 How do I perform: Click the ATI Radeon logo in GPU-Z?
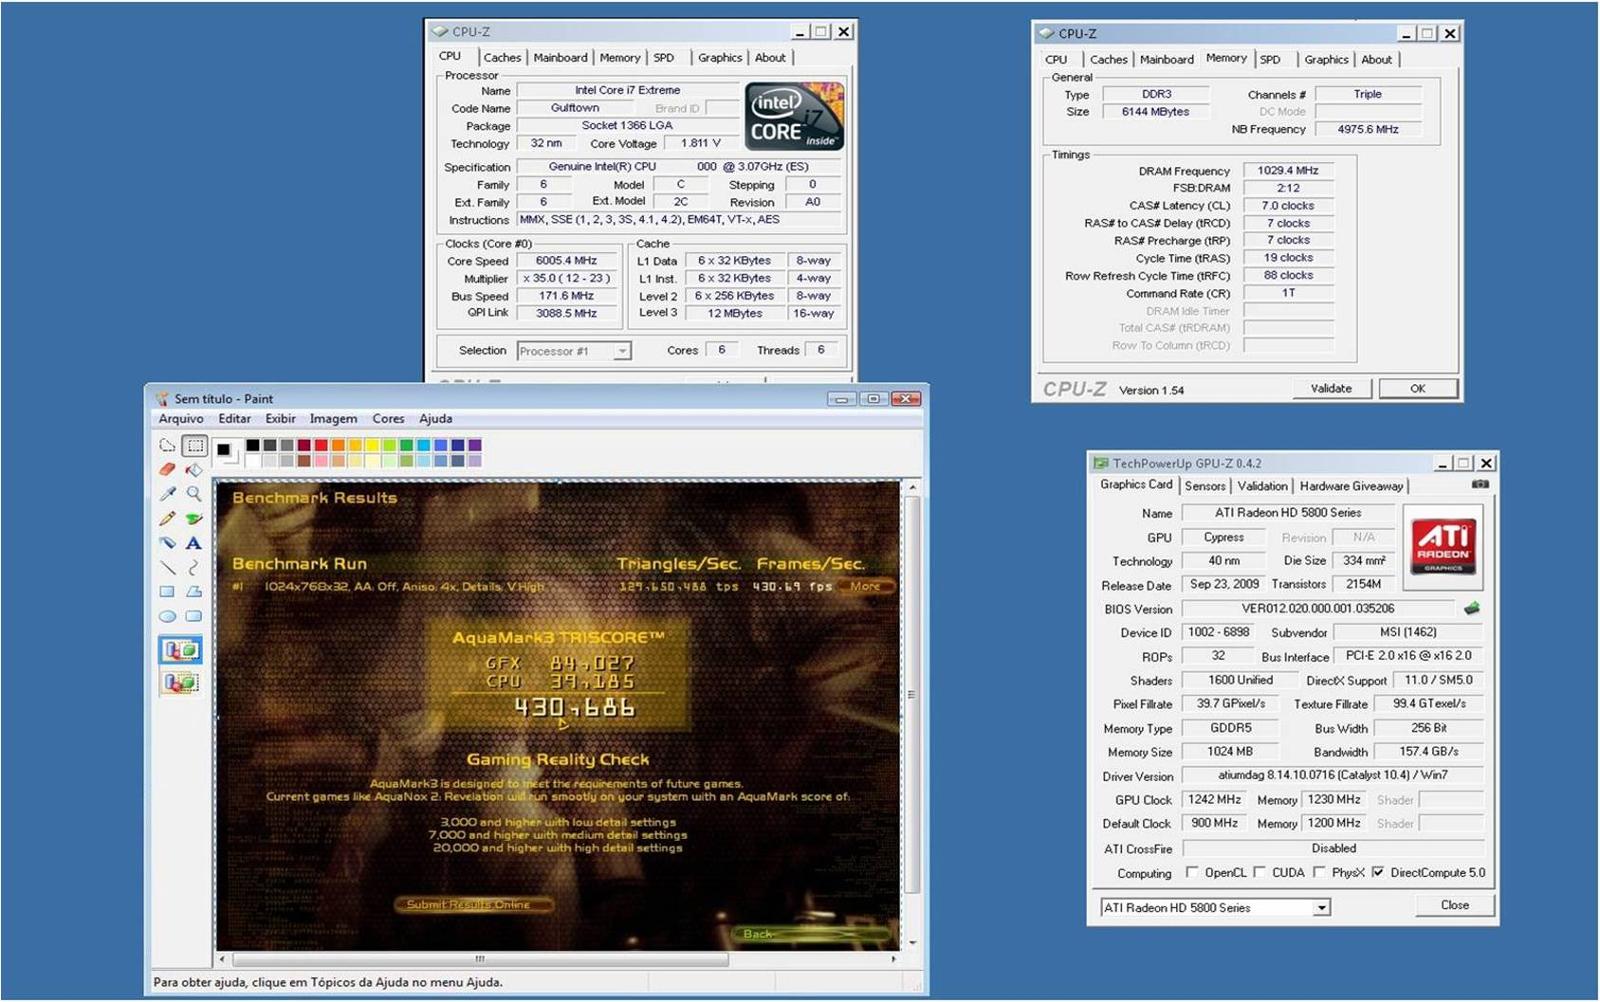pyautogui.click(x=1443, y=546)
